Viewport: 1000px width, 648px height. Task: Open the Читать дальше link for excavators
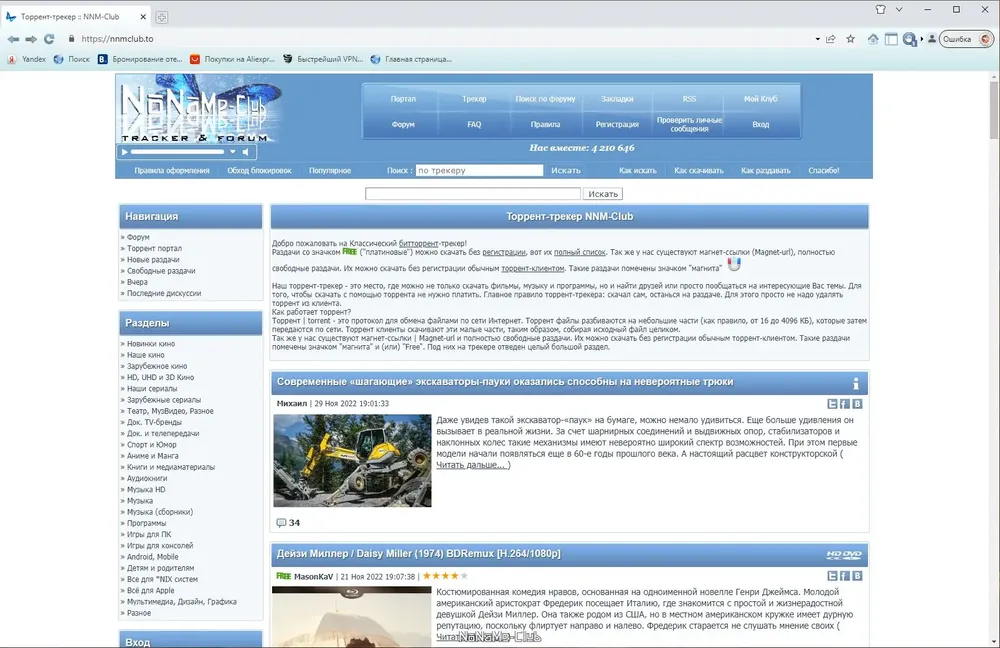[473, 465]
